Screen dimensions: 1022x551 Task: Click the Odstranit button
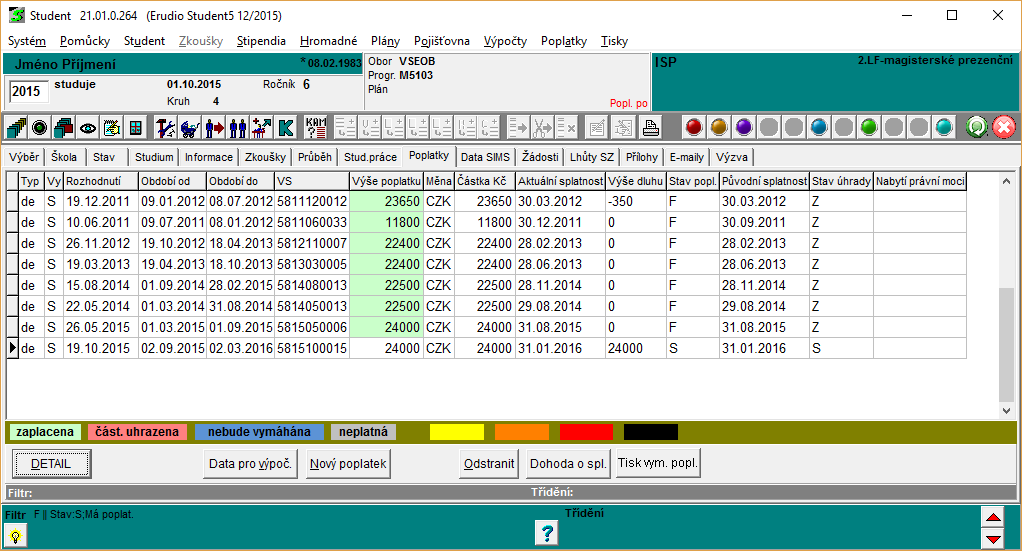[490, 464]
